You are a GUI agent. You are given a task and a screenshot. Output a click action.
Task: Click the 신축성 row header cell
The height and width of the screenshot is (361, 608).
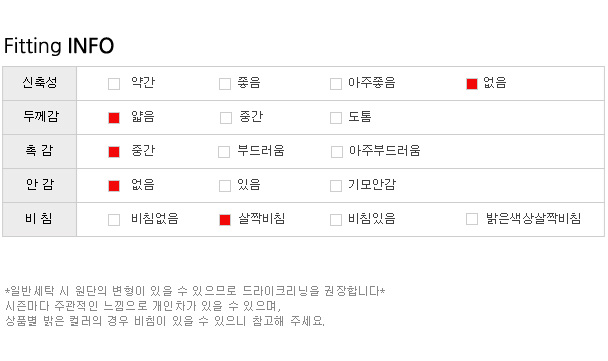click(40, 83)
